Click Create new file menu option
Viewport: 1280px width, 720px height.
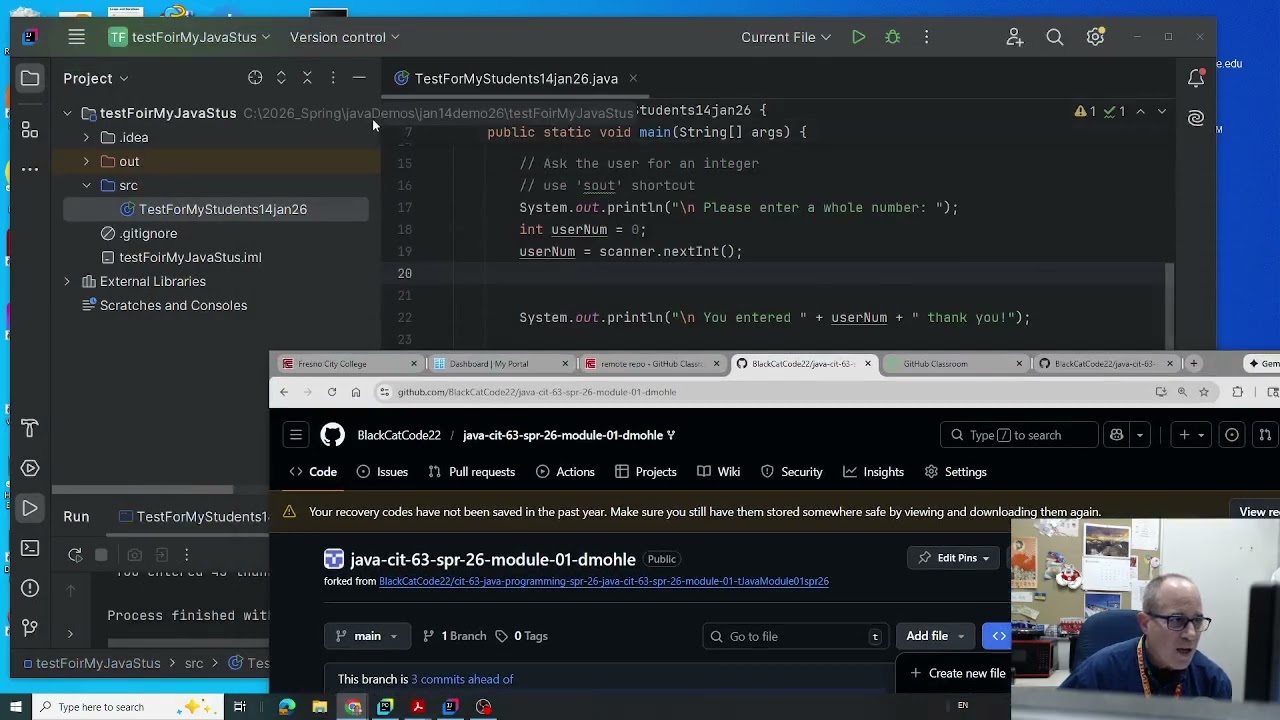coord(958,673)
